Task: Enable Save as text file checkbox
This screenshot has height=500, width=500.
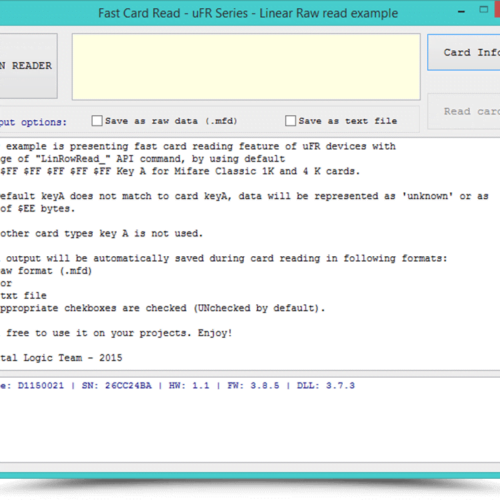Action: tap(290, 121)
